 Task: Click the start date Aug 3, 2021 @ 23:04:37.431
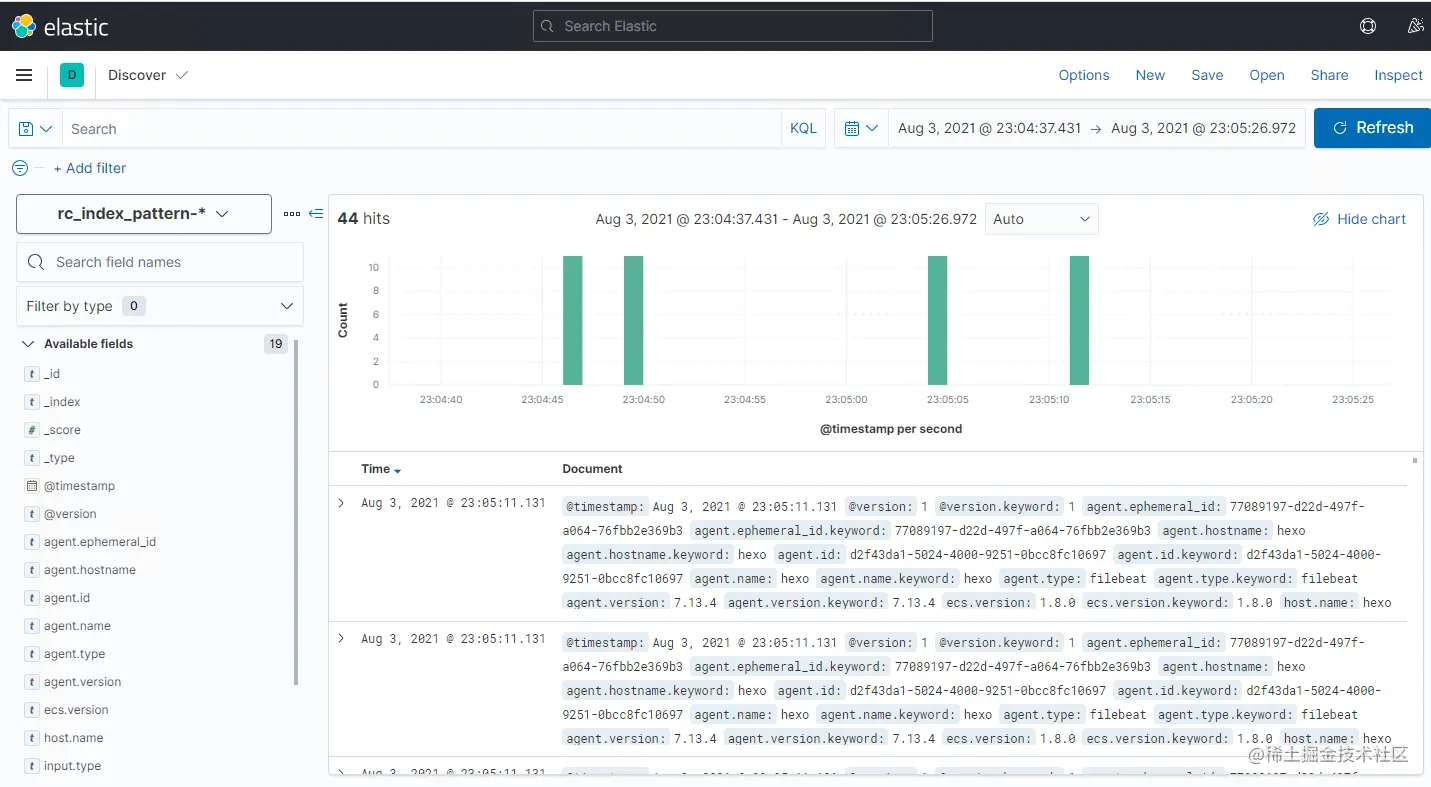(989, 128)
